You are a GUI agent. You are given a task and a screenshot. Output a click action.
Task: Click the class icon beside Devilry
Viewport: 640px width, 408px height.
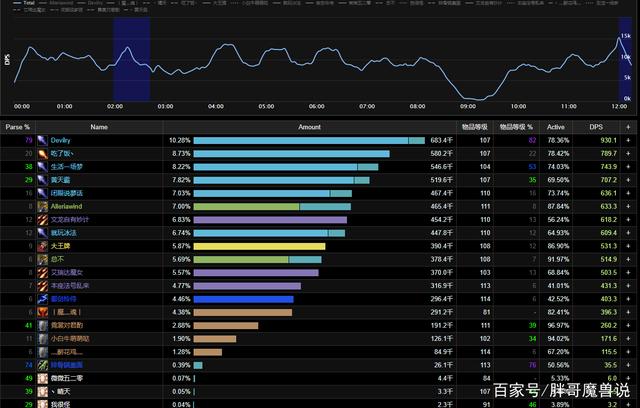(x=42, y=141)
